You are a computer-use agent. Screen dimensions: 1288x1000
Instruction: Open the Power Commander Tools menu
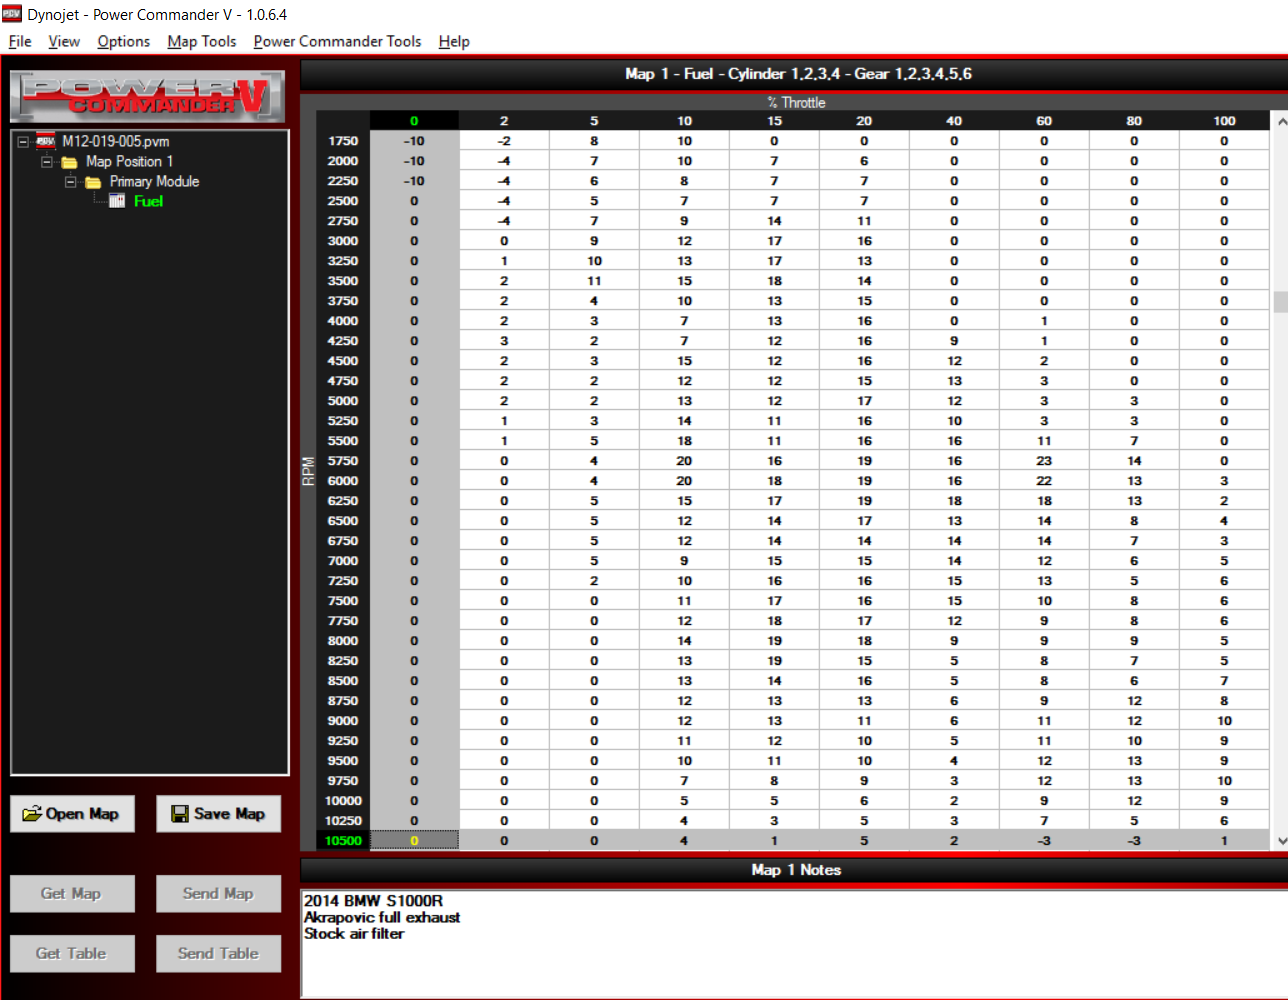(337, 41)
